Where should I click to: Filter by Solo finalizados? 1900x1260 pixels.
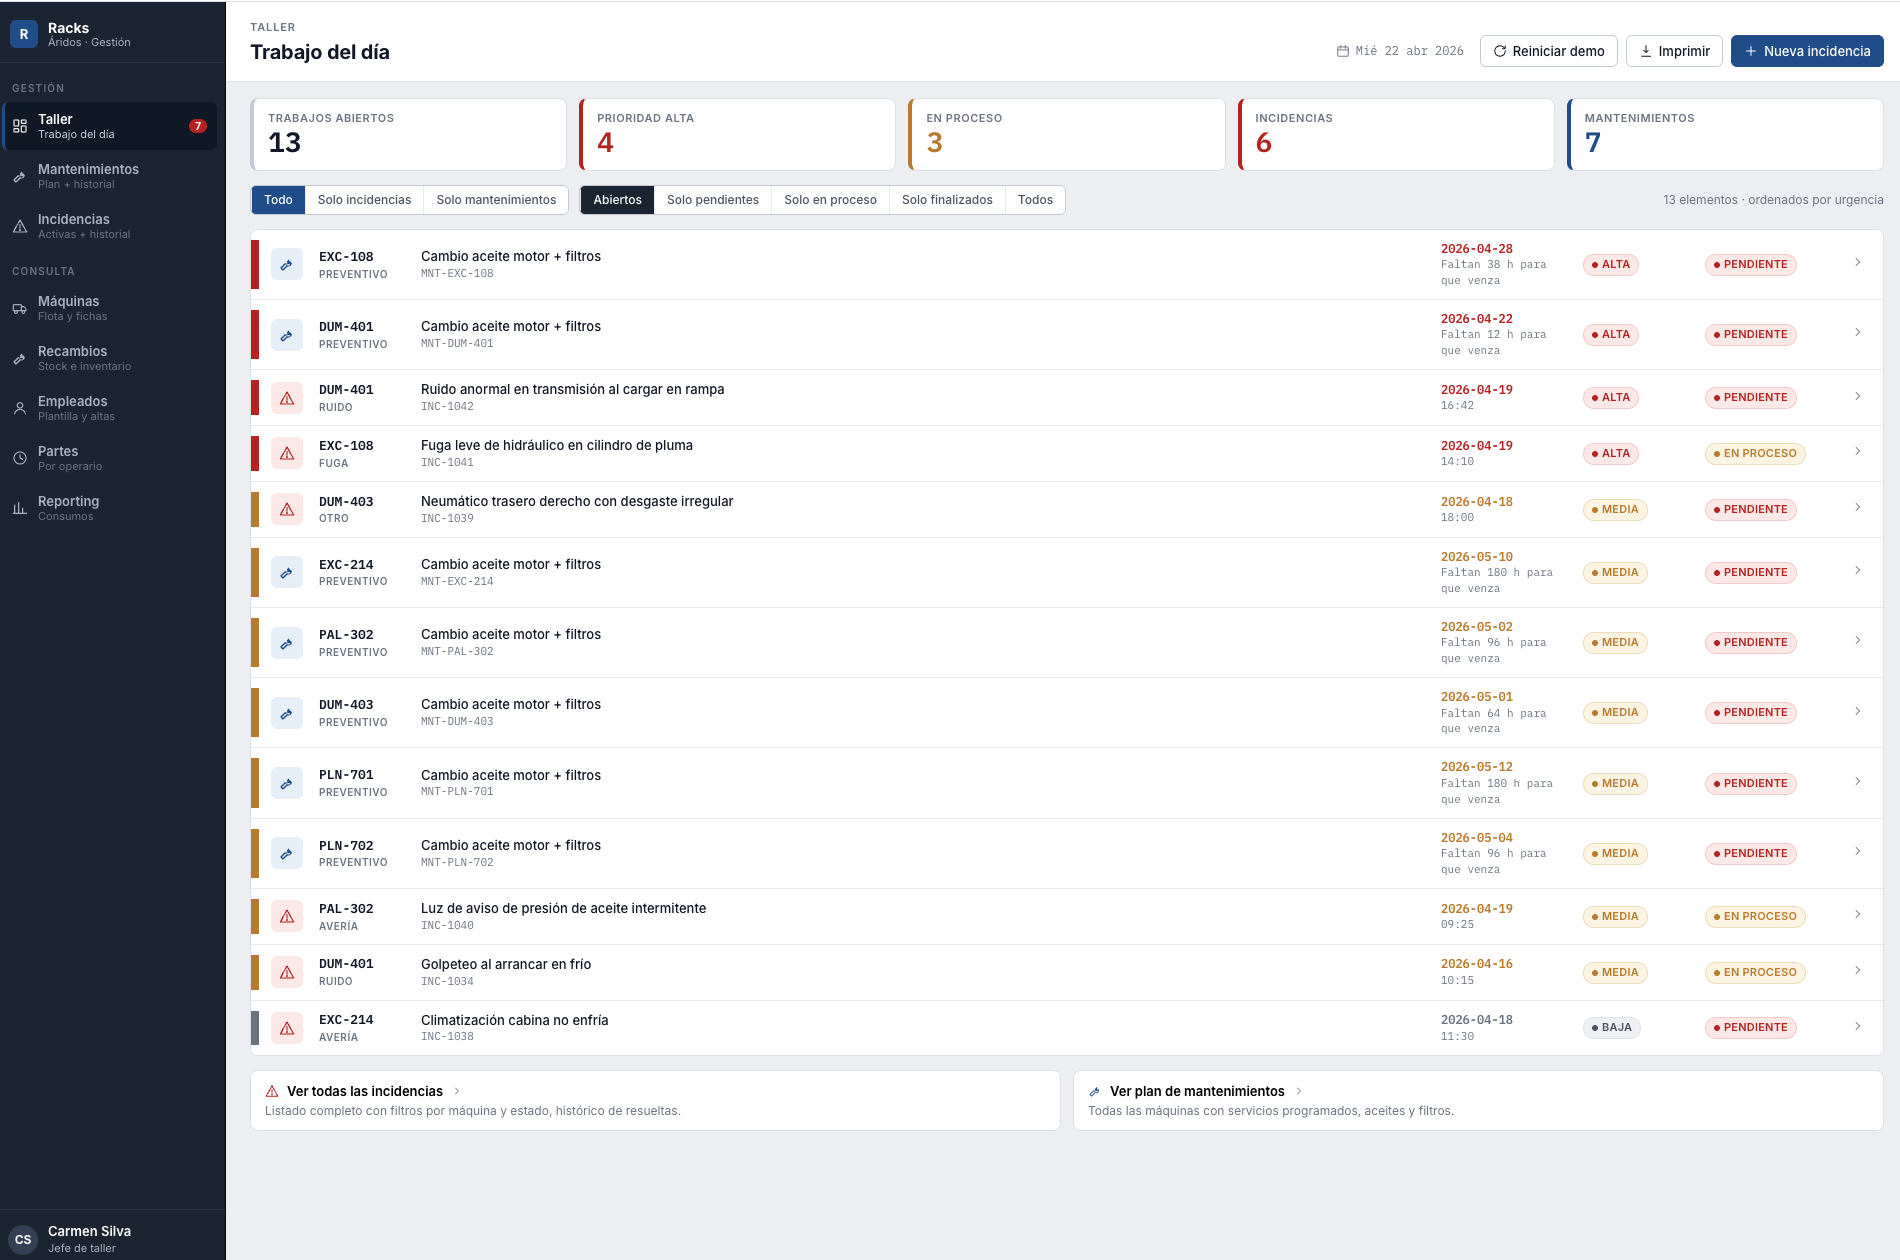tap(947, 200)
